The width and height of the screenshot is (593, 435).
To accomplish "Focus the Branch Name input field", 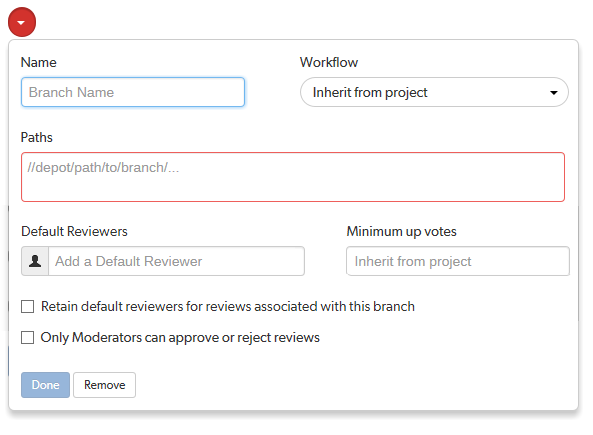I will [x=133, y=92].
